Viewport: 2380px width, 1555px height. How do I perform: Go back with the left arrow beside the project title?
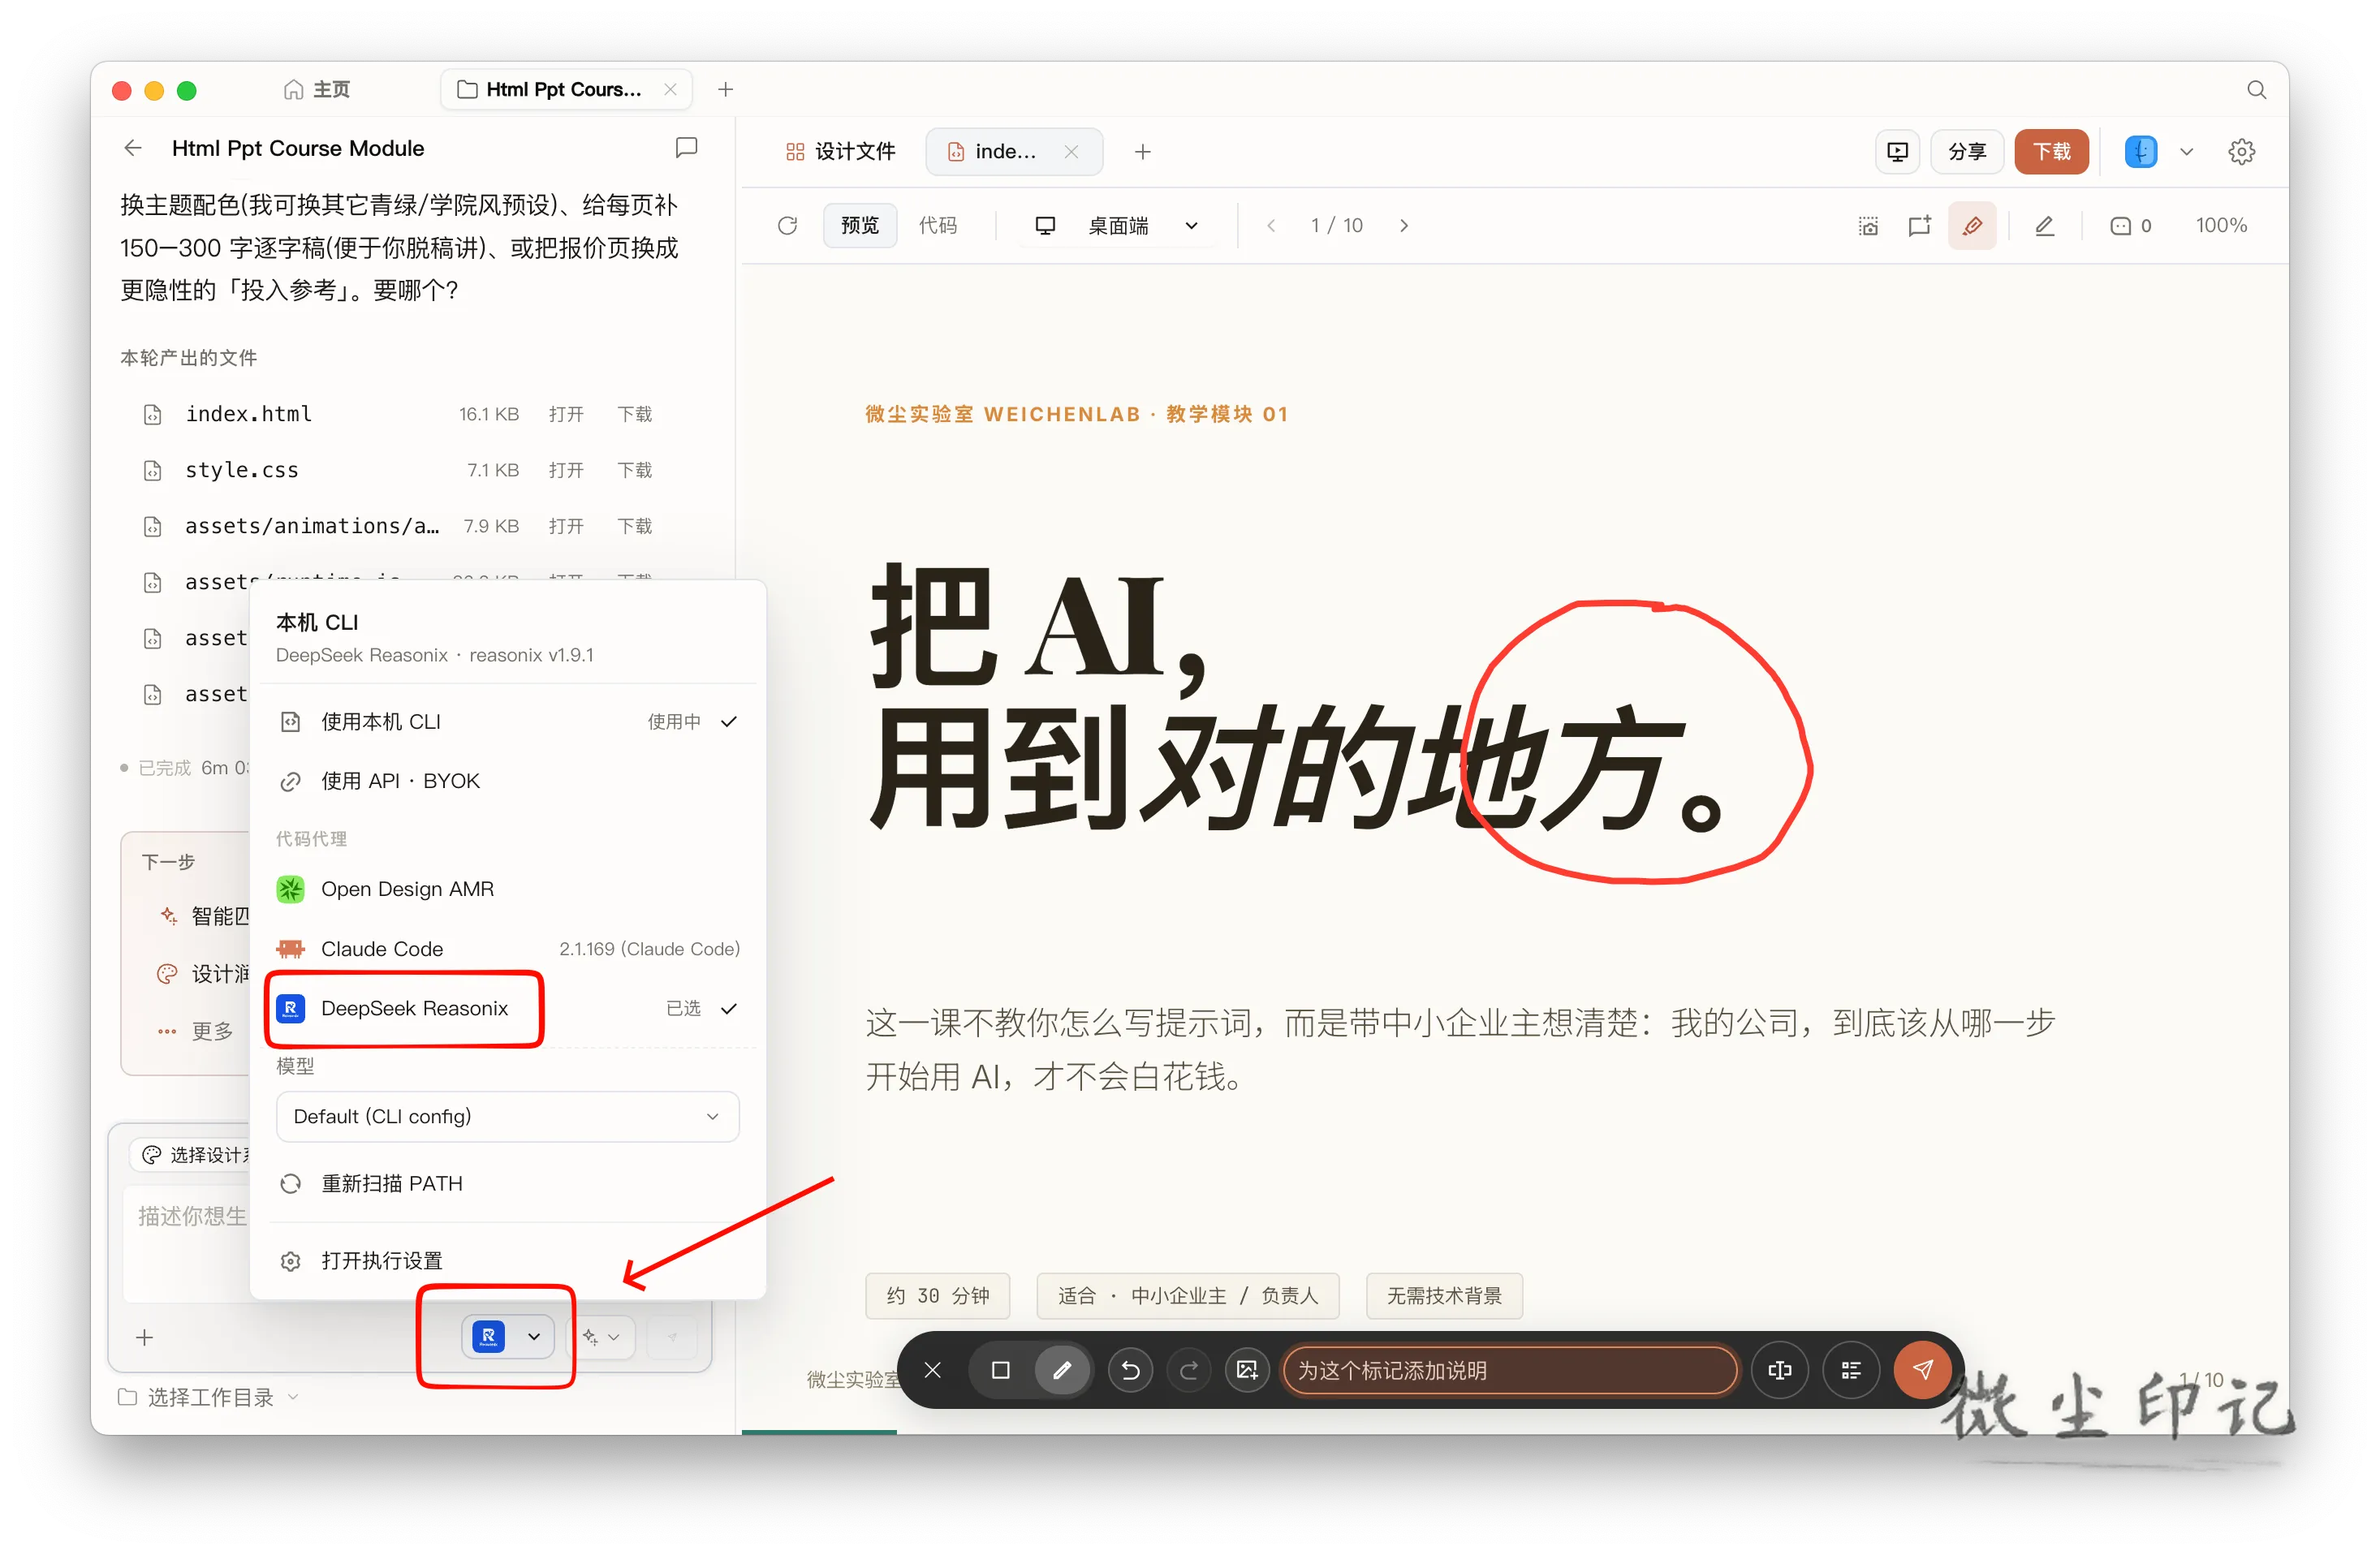point(133,149)
